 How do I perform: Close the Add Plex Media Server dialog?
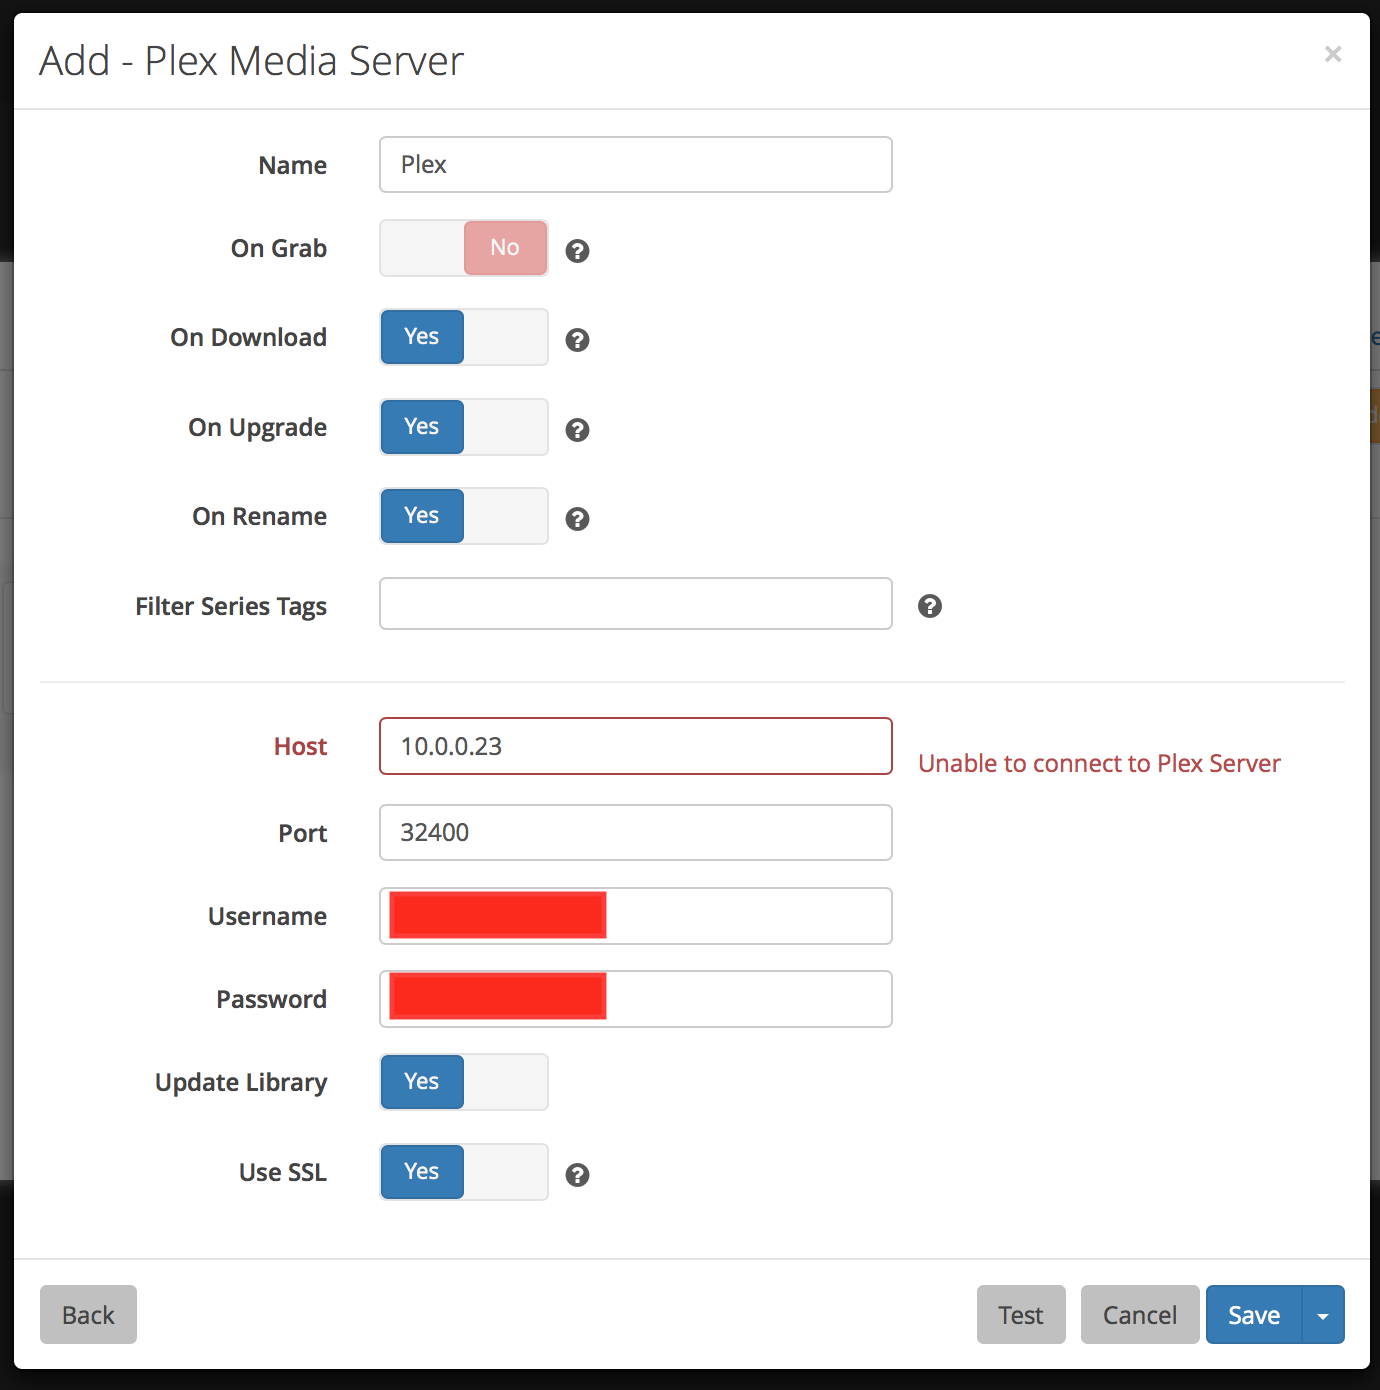coord(1333,54)
